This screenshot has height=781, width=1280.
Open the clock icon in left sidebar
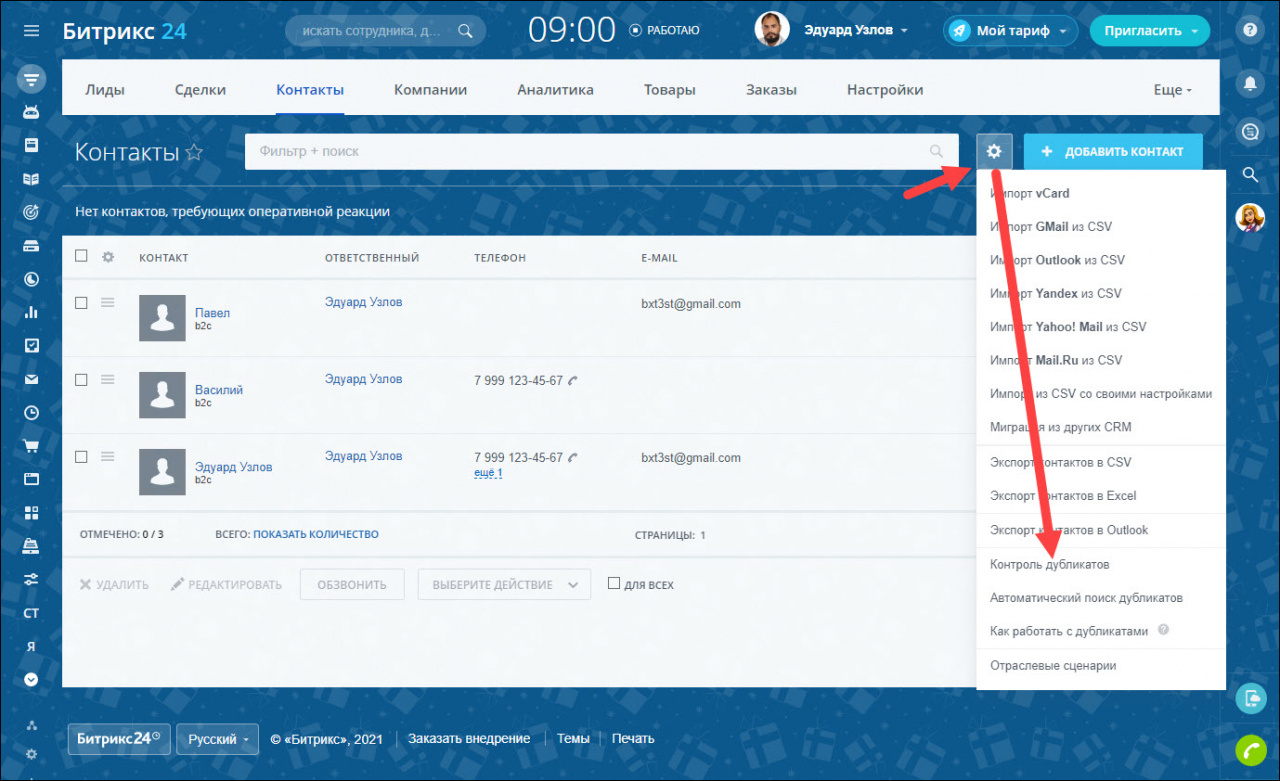click(x=31, y=412)
